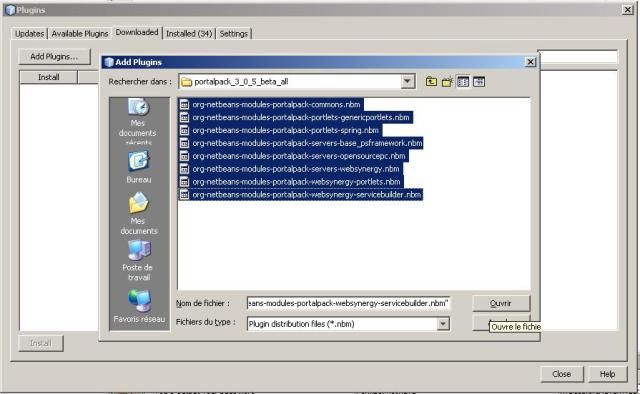This screenshot has height=394, width=640.
Task: Click the search field in Plugins window
Action: point(579,57)
